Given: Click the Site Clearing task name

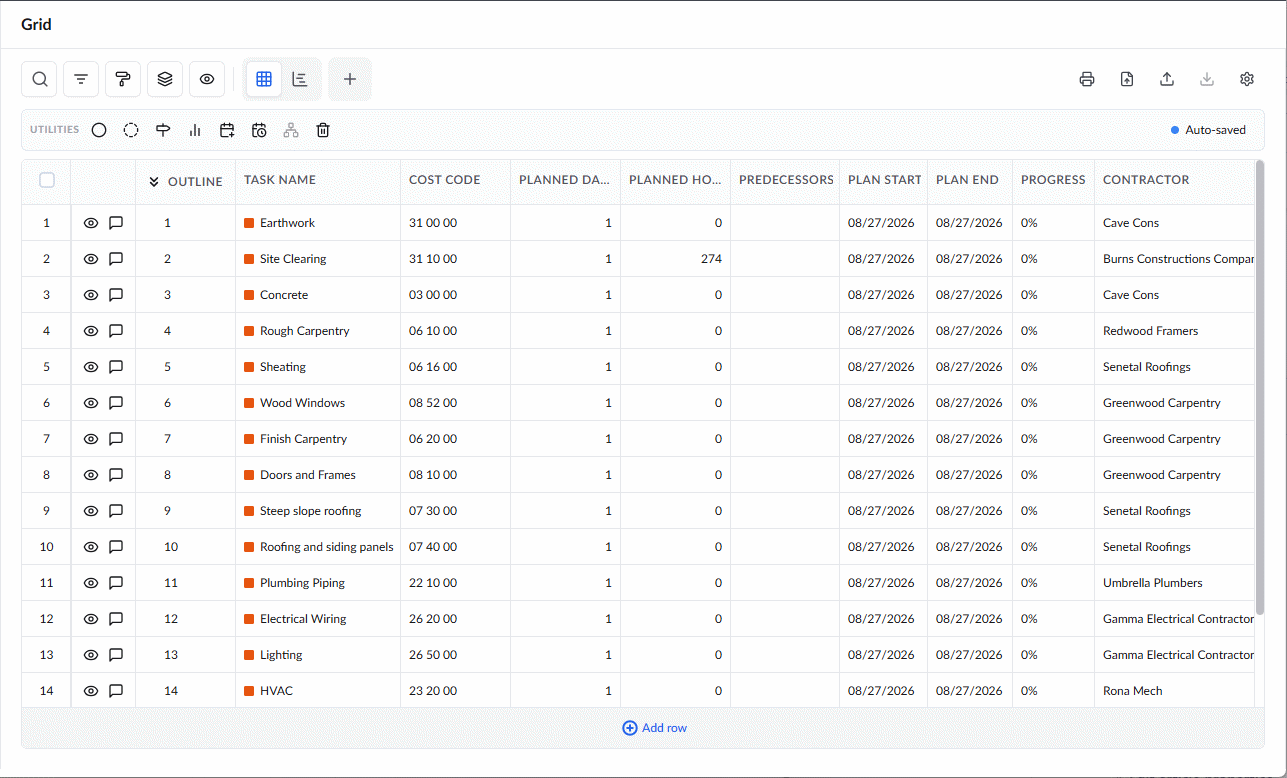Looking at the screenshot, I should tap(293, 259).
